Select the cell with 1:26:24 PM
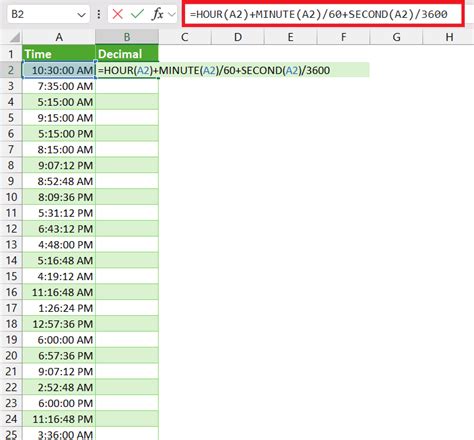This screenshot has height=440, width=474. (x=59, y=308)
